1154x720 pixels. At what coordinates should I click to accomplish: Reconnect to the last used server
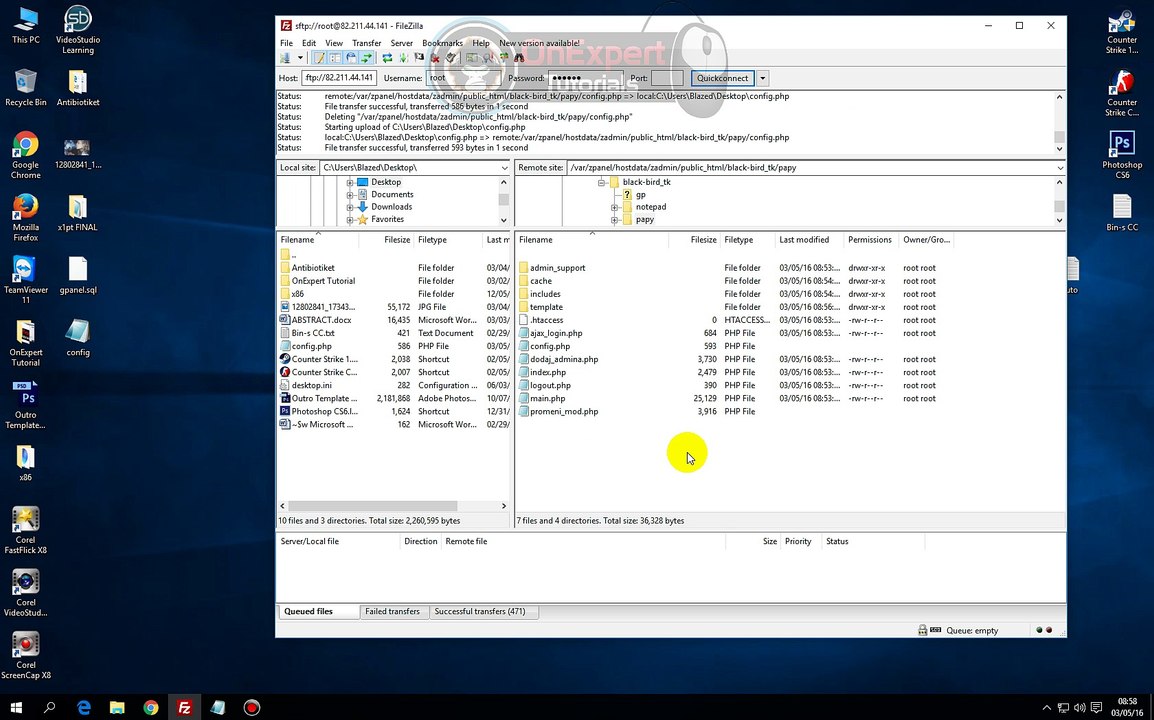451,57
